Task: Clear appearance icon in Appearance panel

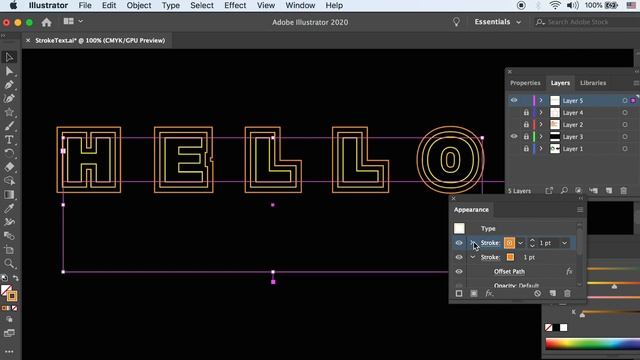Action: (x=538, y=293)
